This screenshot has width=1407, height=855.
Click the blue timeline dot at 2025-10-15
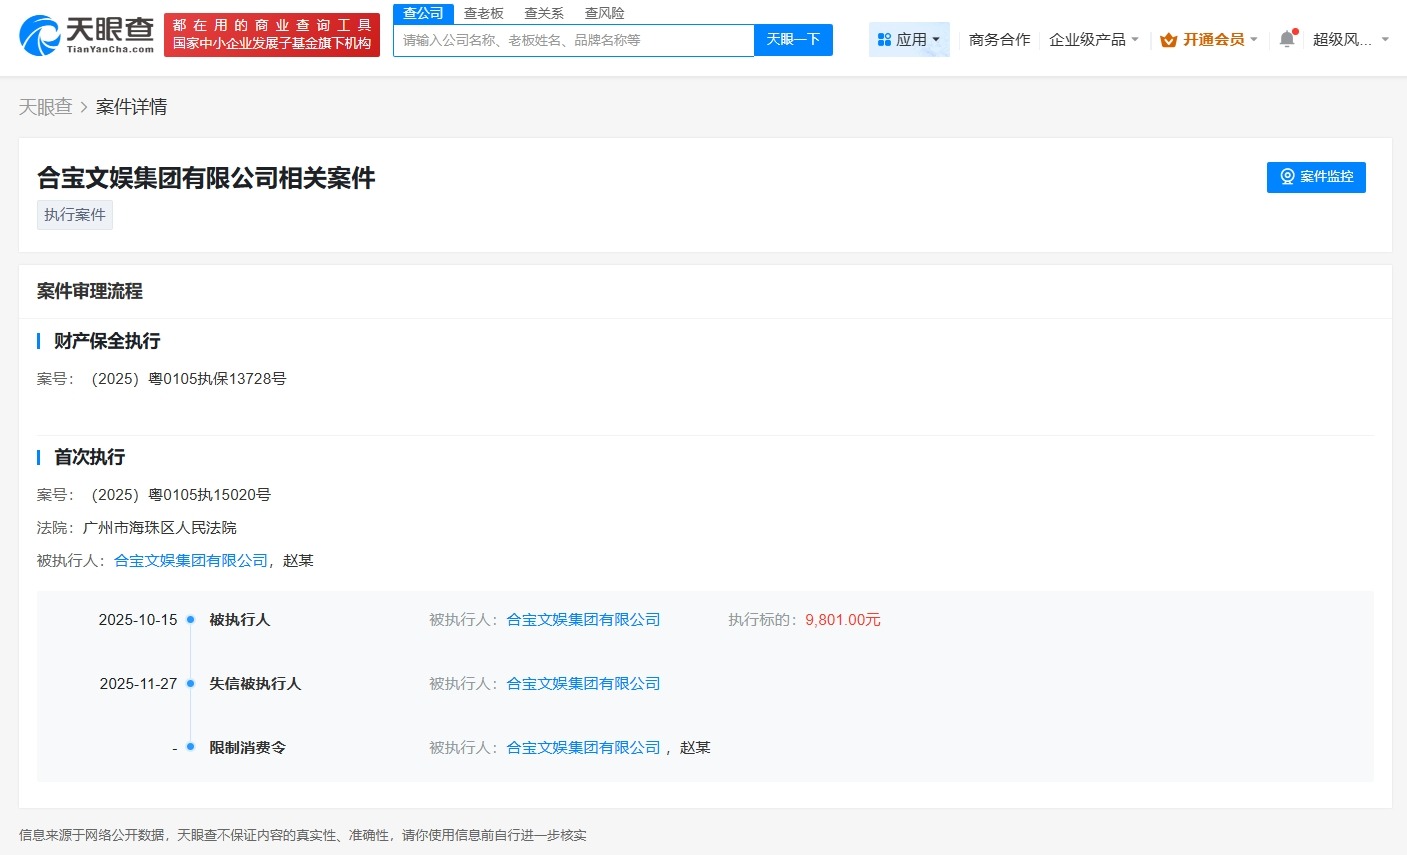[189, 619]
